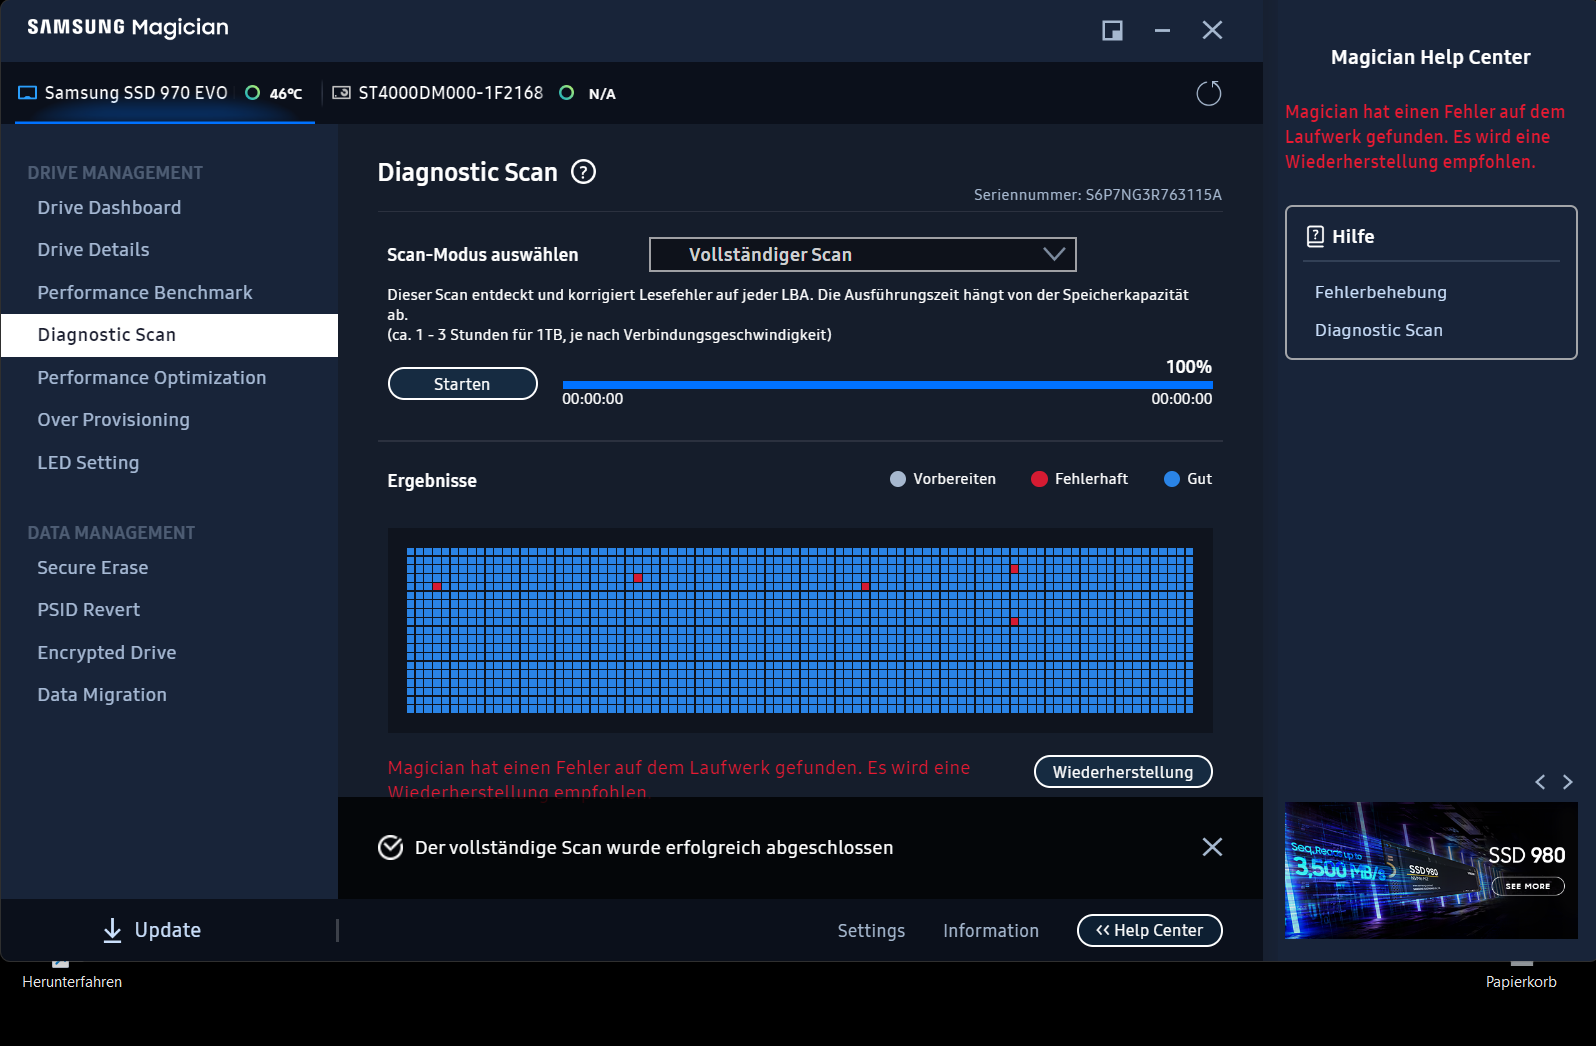Screen dimensions: 1596x1046
Task: Click the SSD health status ring icon
Action: point(253,93)
